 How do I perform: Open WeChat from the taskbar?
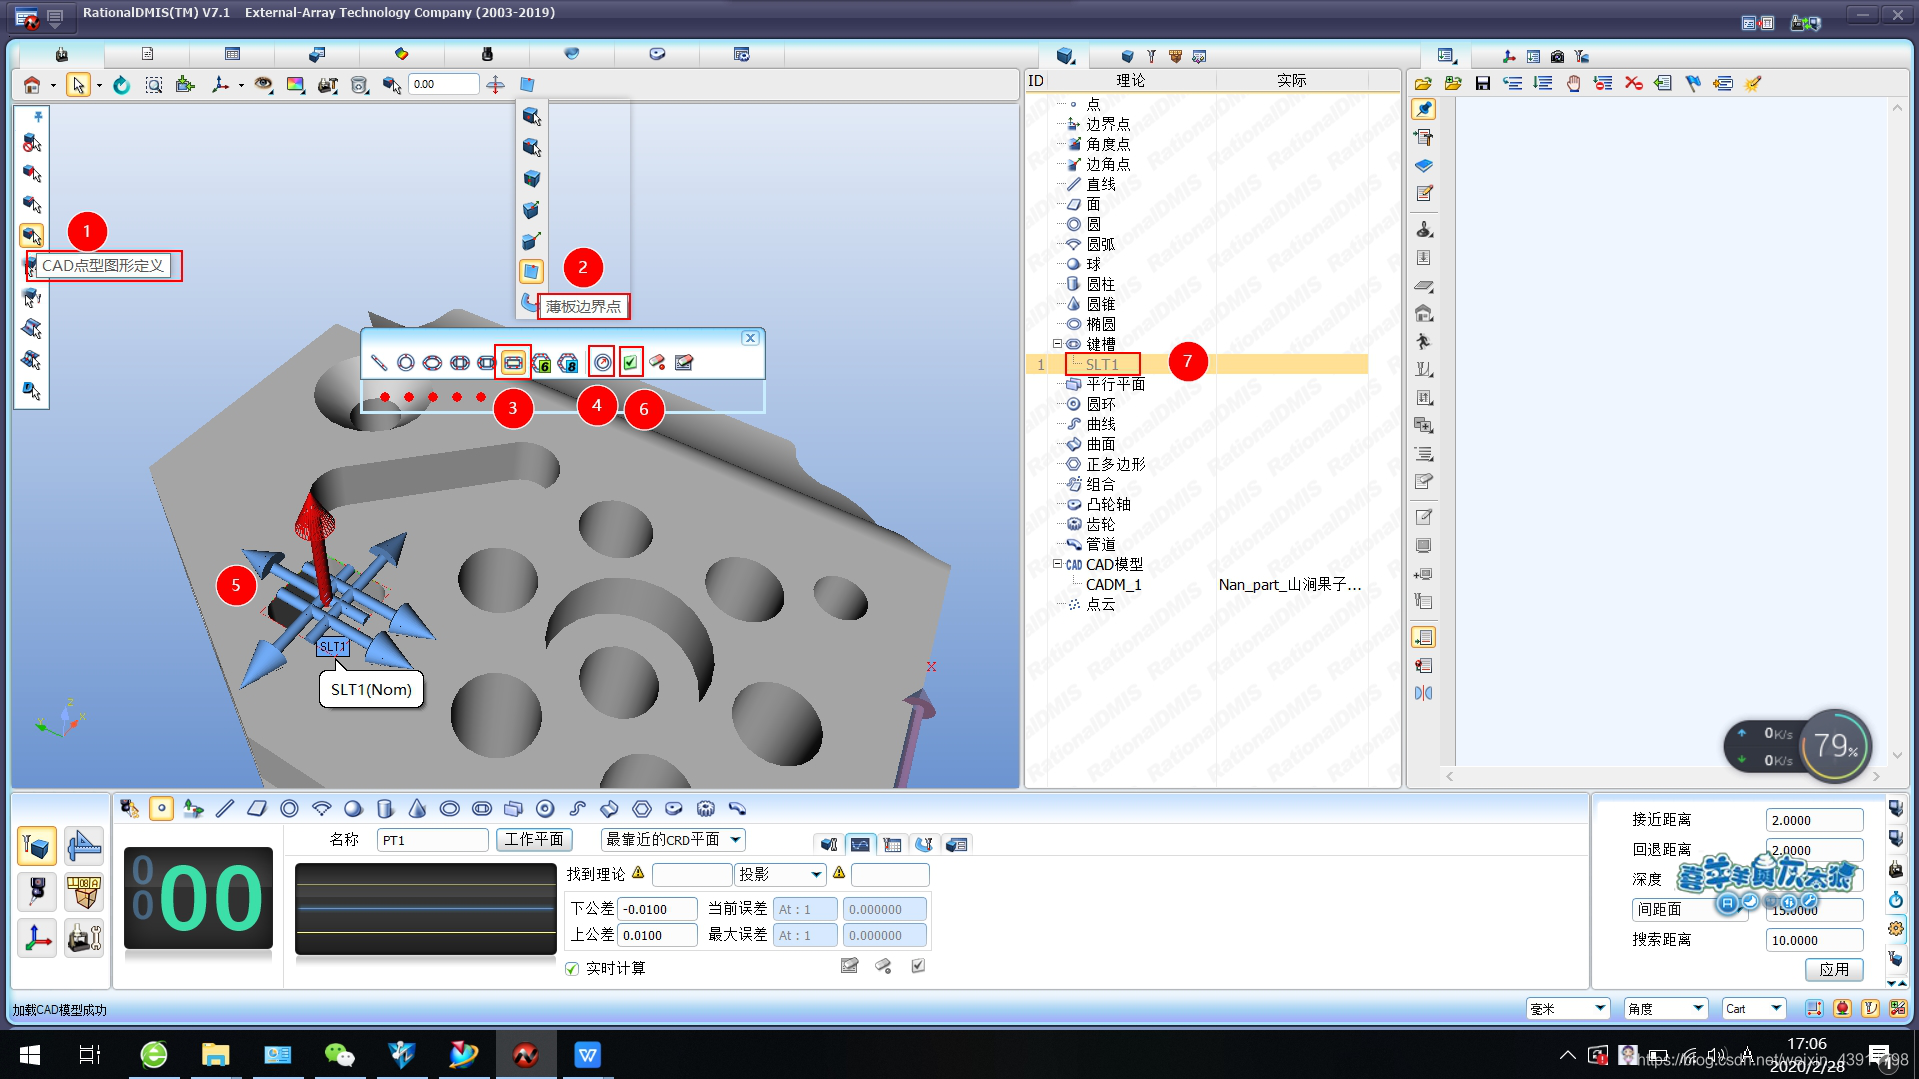pos(340,1055)
